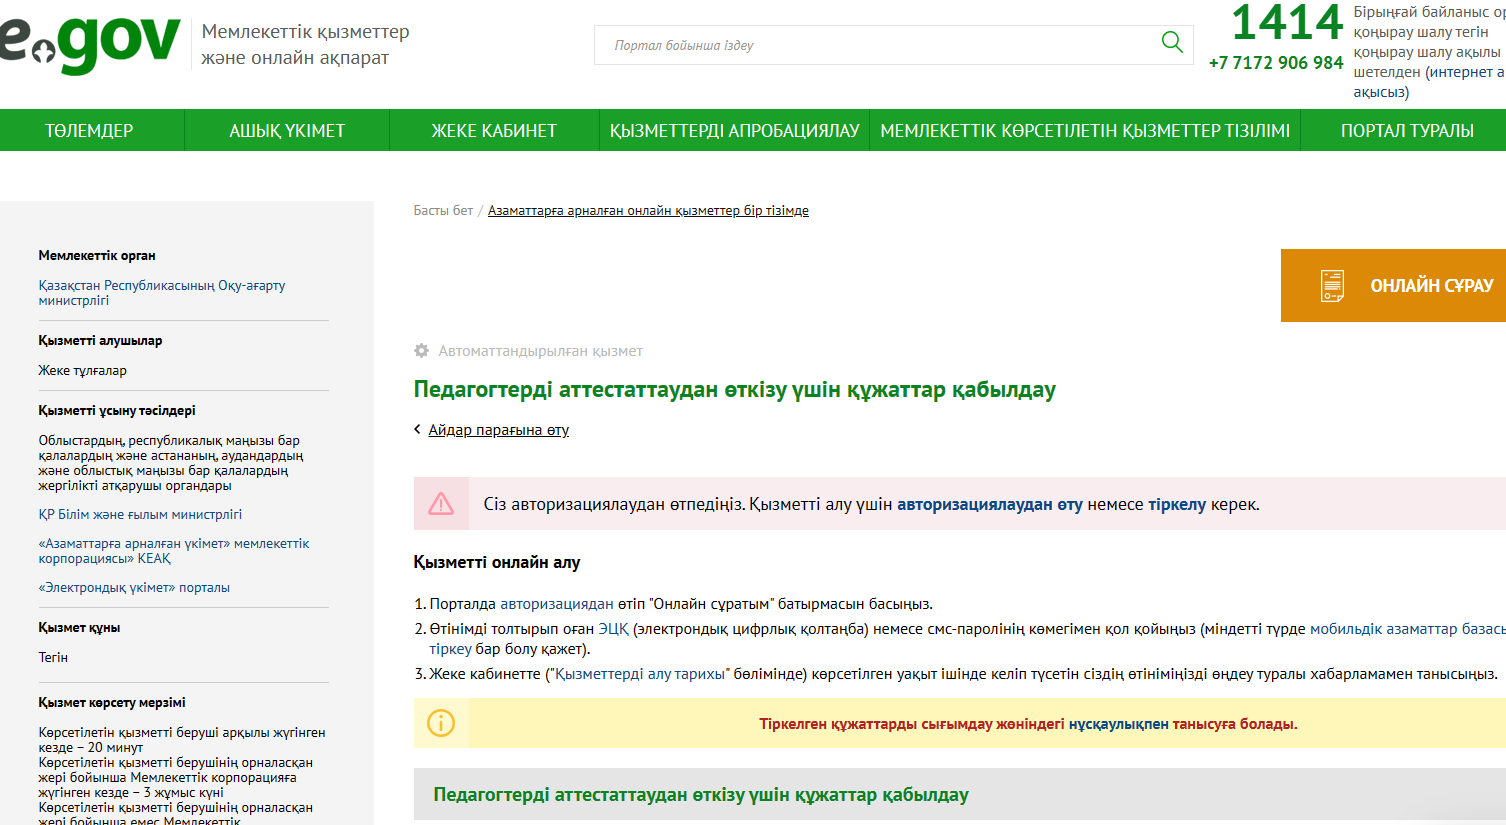Screen dimensions: 1506x825
Task: Click Қызмет құны sidebar heading
Action: click(x=79, y=627)
